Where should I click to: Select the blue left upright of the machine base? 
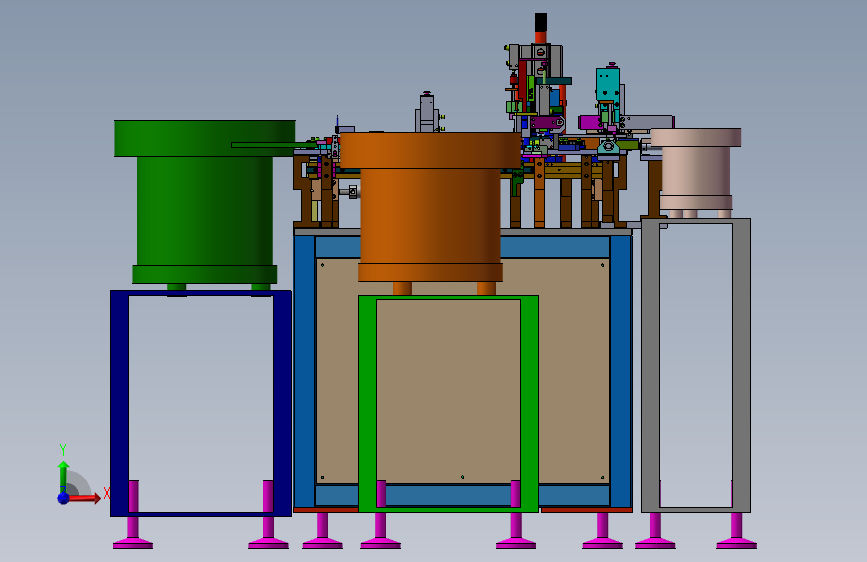click(x=304, y=371)
